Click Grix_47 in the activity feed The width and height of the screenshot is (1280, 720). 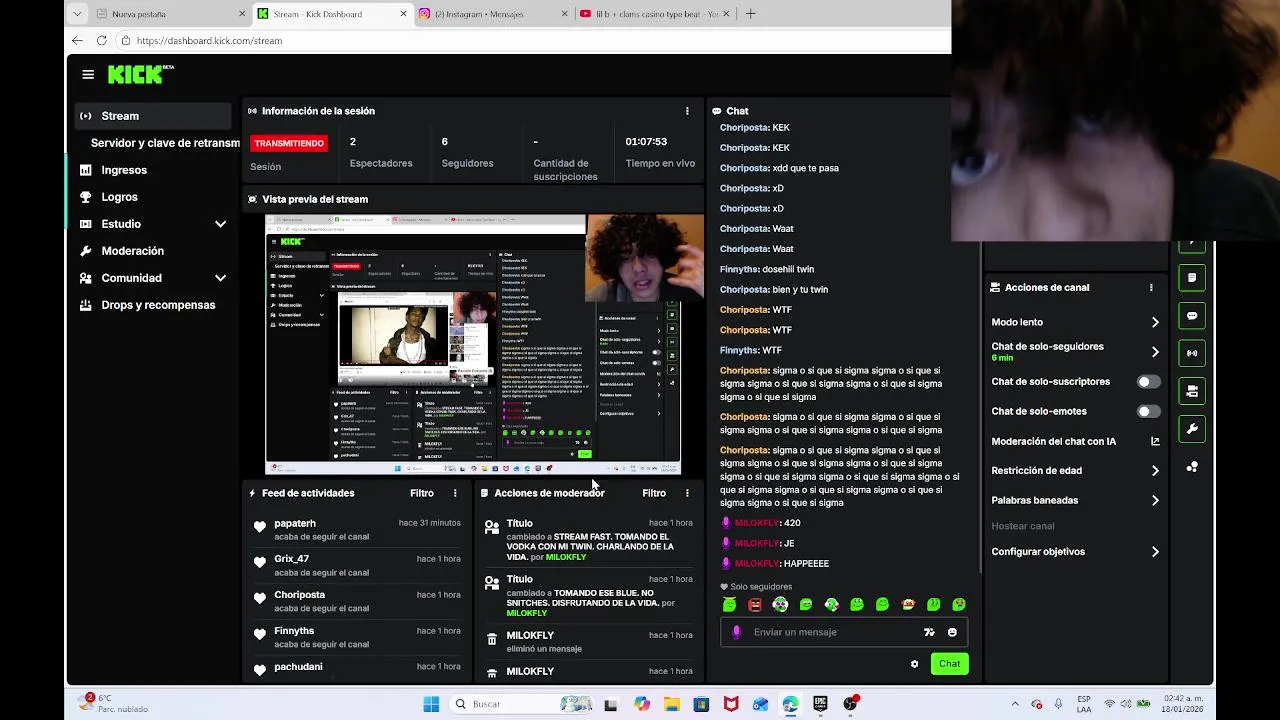[x=292, y=559]
